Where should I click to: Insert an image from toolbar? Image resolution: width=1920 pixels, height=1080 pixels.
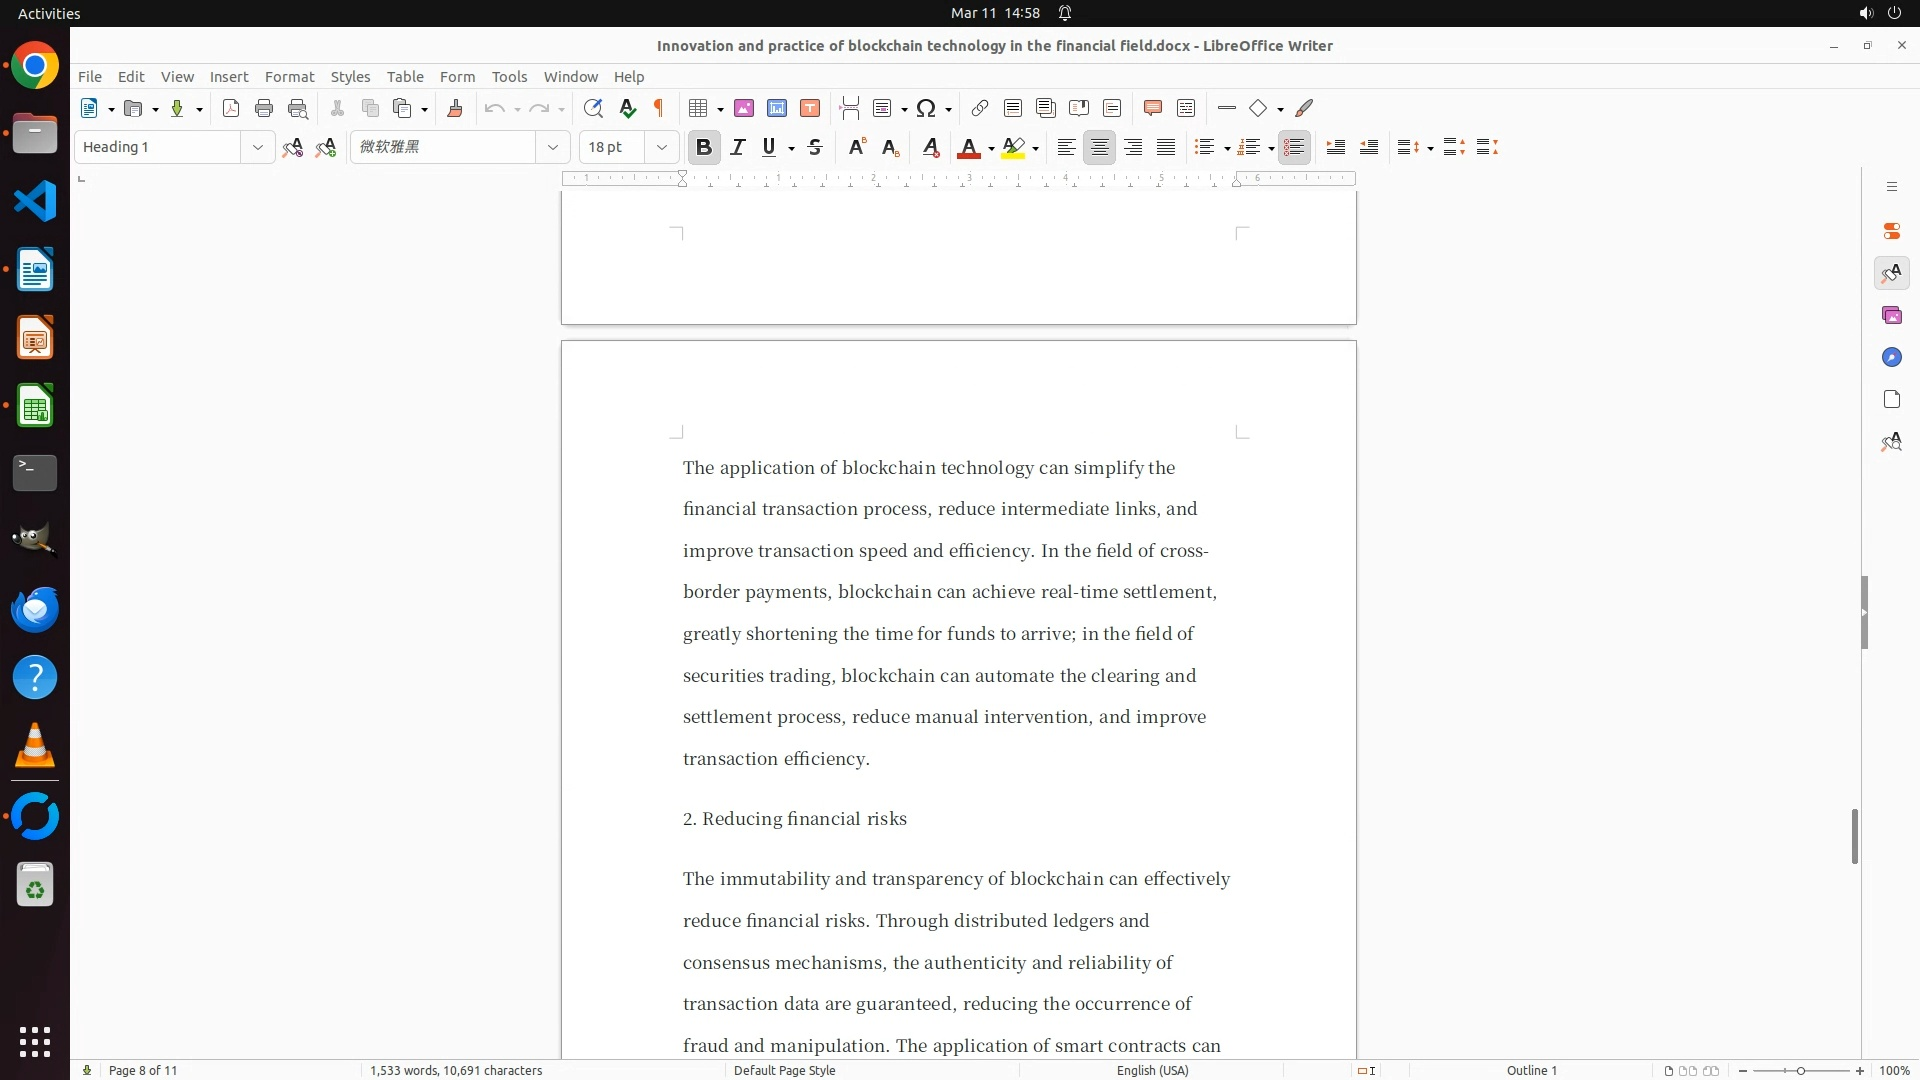[x=744, y=109]
